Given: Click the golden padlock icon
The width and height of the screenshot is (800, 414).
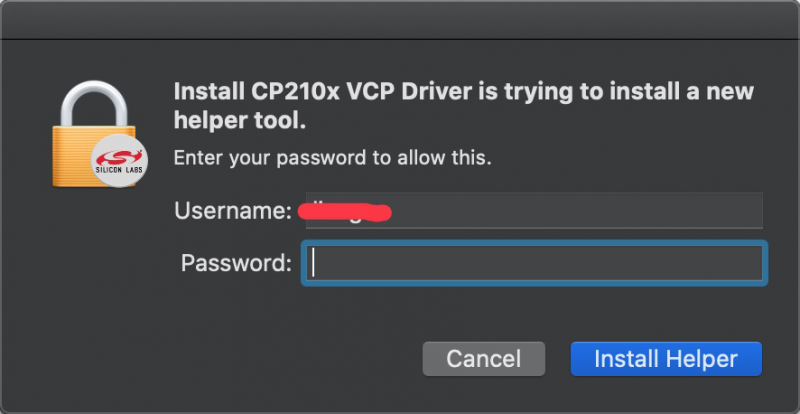Looking at the screenshot, I should click(97, 134).
